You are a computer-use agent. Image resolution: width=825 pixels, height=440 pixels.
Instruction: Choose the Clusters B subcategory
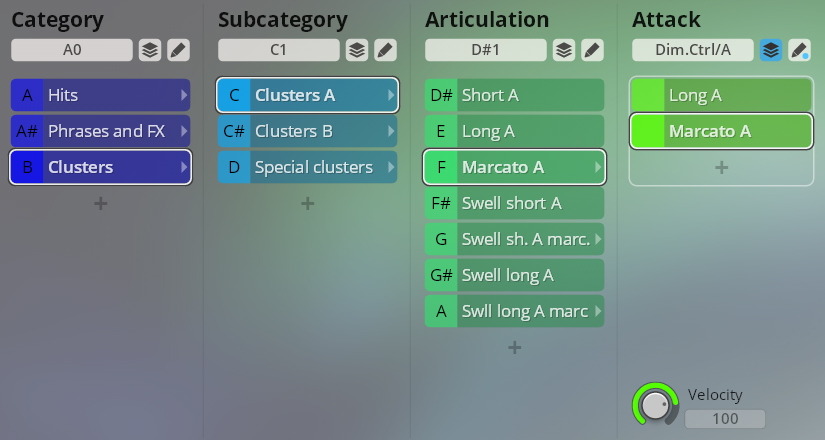pyautogui.click(x=307, y=131)
